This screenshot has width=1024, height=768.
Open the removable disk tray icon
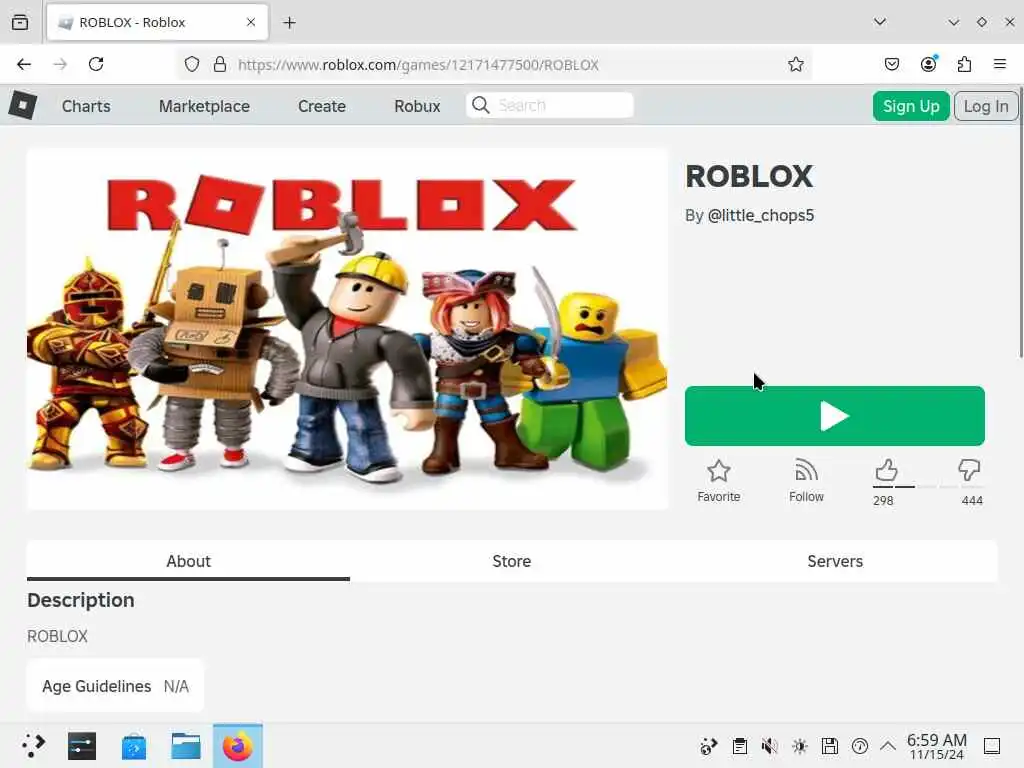[x=829, y=746]
